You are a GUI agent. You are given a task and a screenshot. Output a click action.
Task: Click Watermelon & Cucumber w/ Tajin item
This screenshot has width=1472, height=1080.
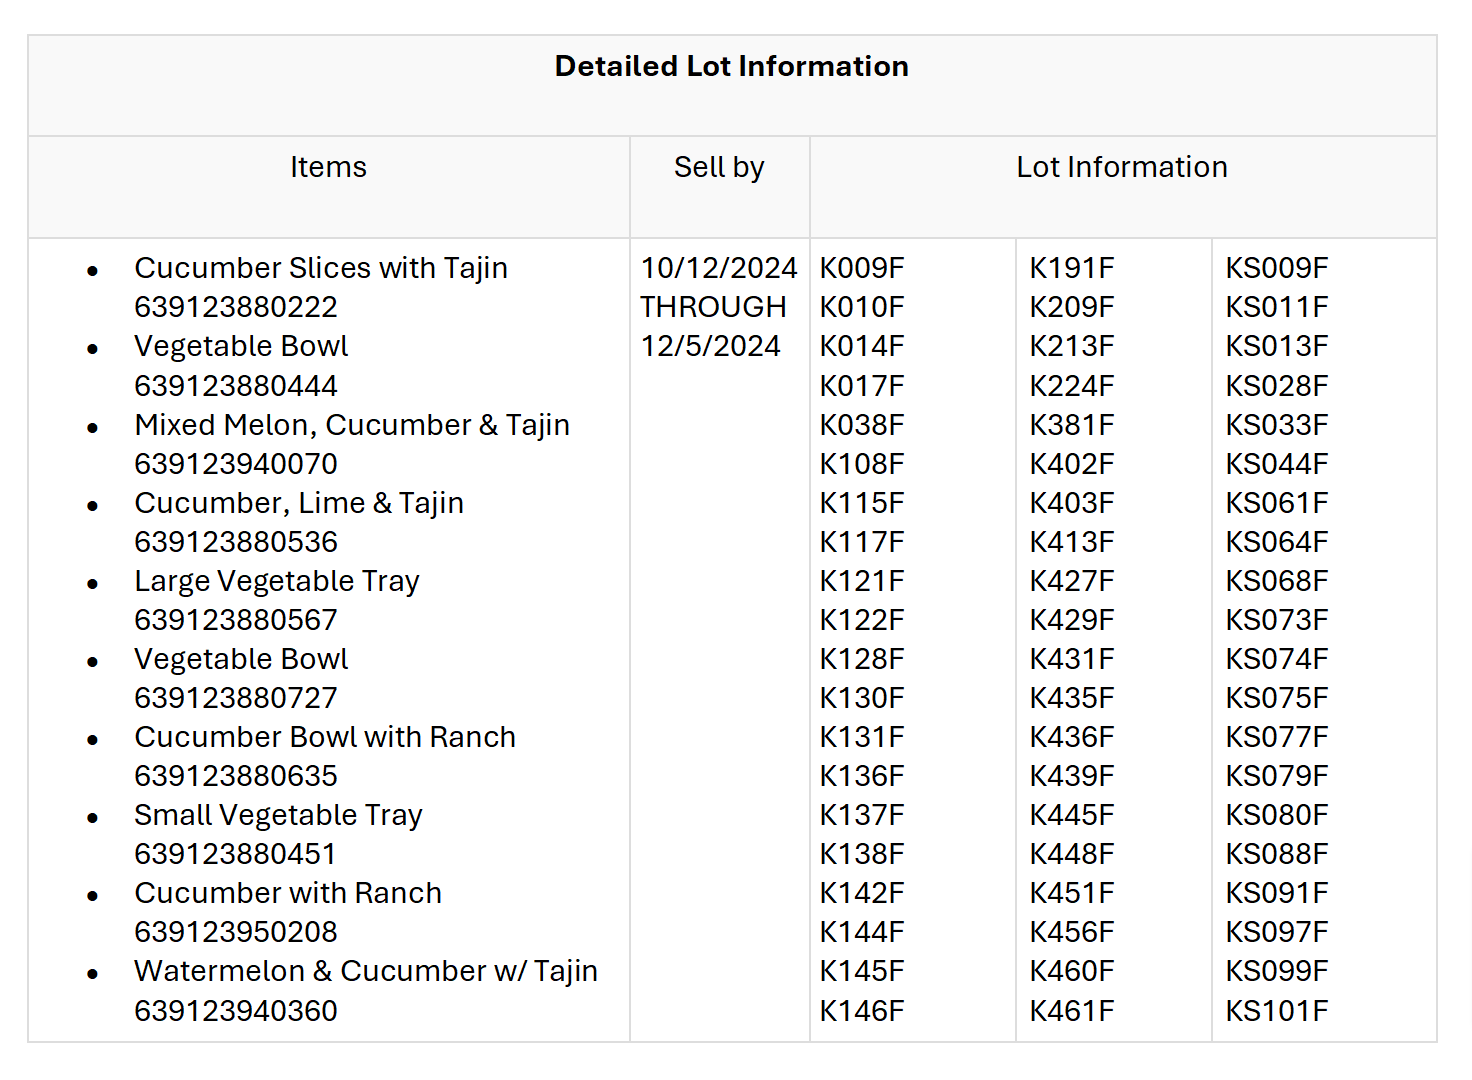point(366,971)
